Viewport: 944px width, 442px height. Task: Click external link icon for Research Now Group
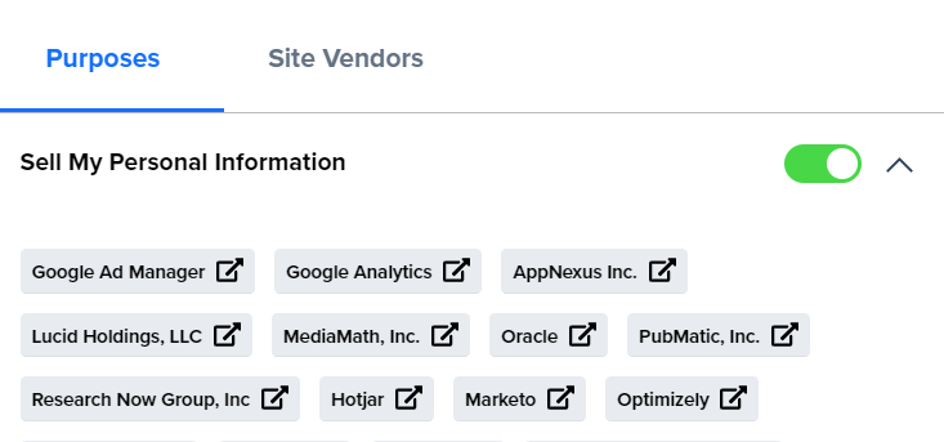click(275, 399)
